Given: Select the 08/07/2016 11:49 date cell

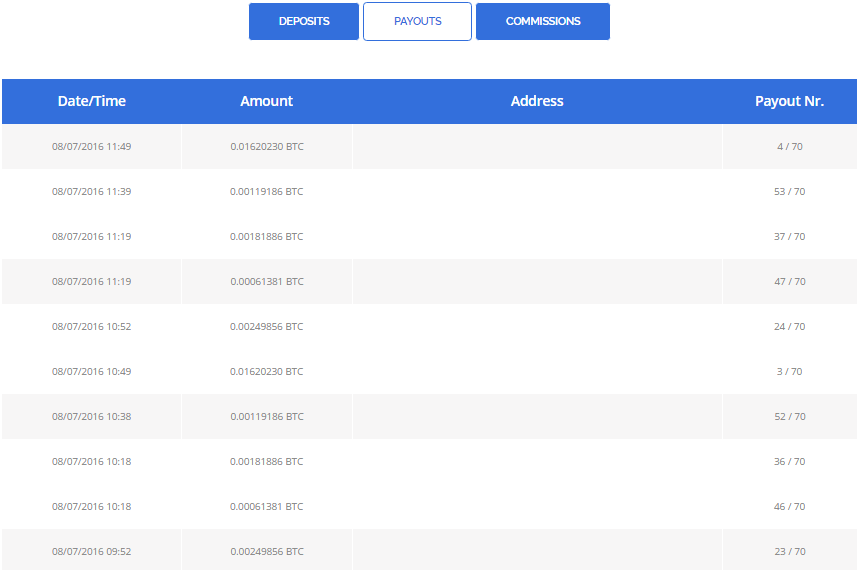Looking at the screenshot, I should [x=92, y=146].
